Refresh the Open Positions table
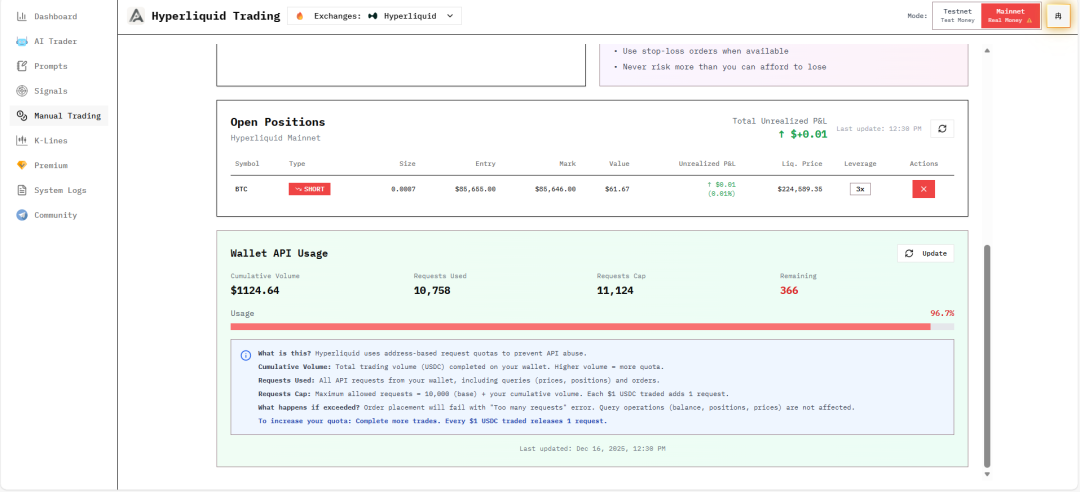This screenshot has height=492, width=1080. point(942,128)
